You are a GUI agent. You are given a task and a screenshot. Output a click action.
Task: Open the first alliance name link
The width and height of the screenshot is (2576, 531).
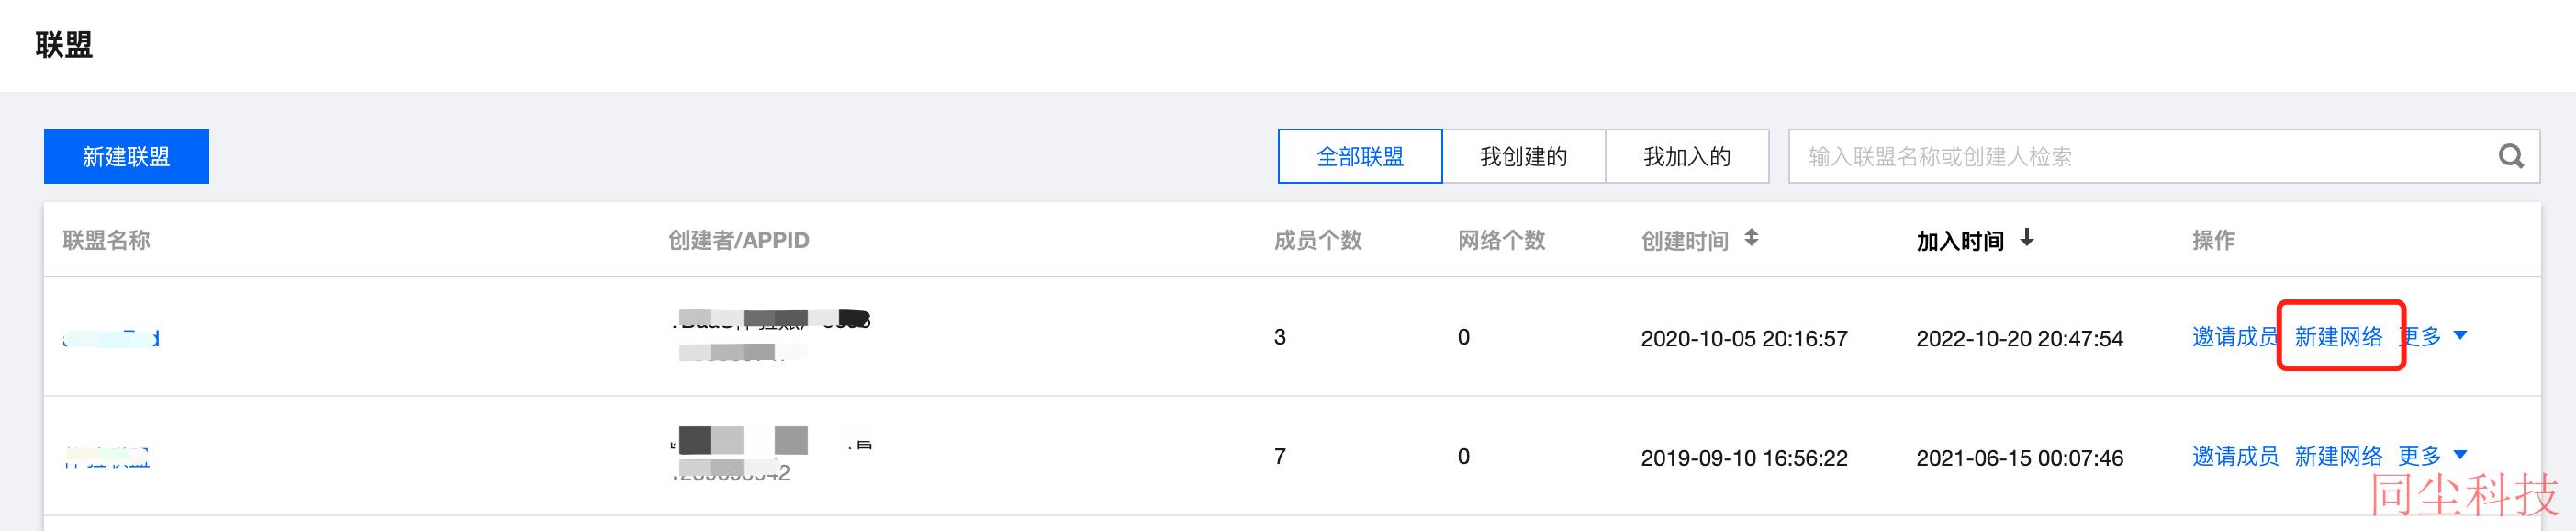click(x=110, y=338)
